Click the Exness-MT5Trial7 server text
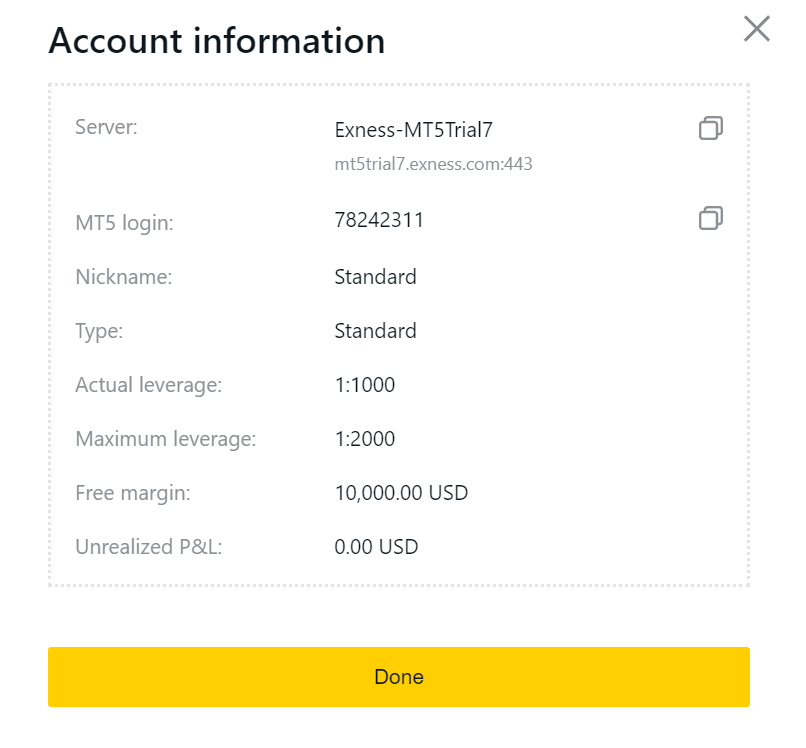This screenshot has height=748, width=806. 413,130
